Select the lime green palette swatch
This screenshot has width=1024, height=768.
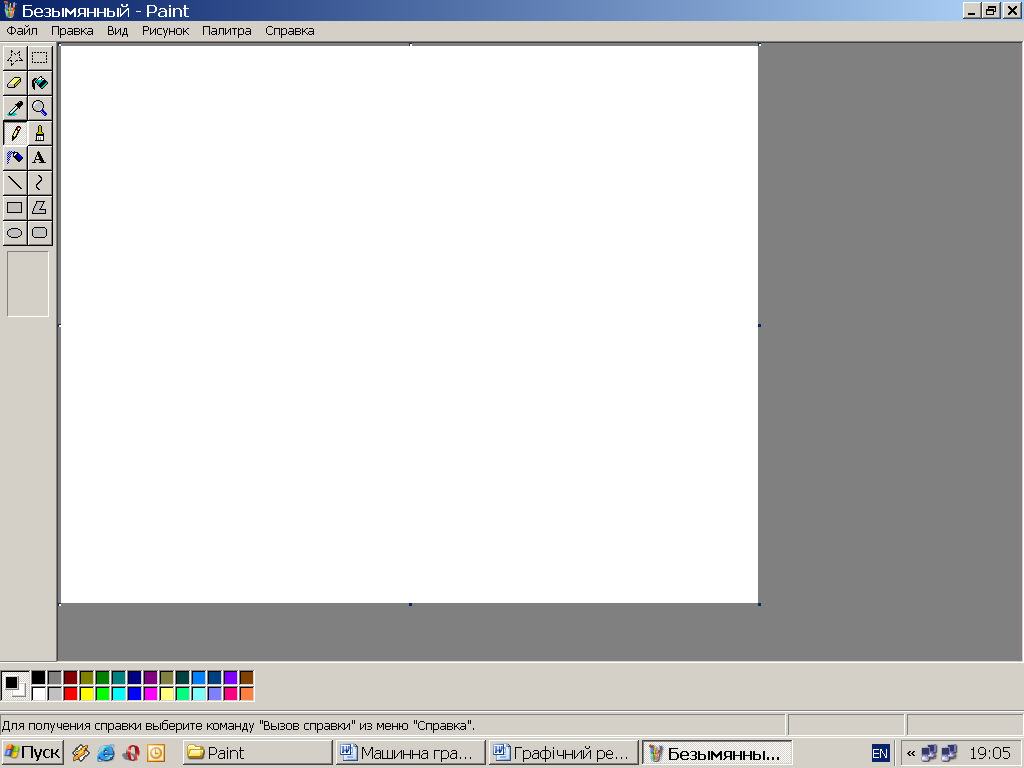pos(103,694)
